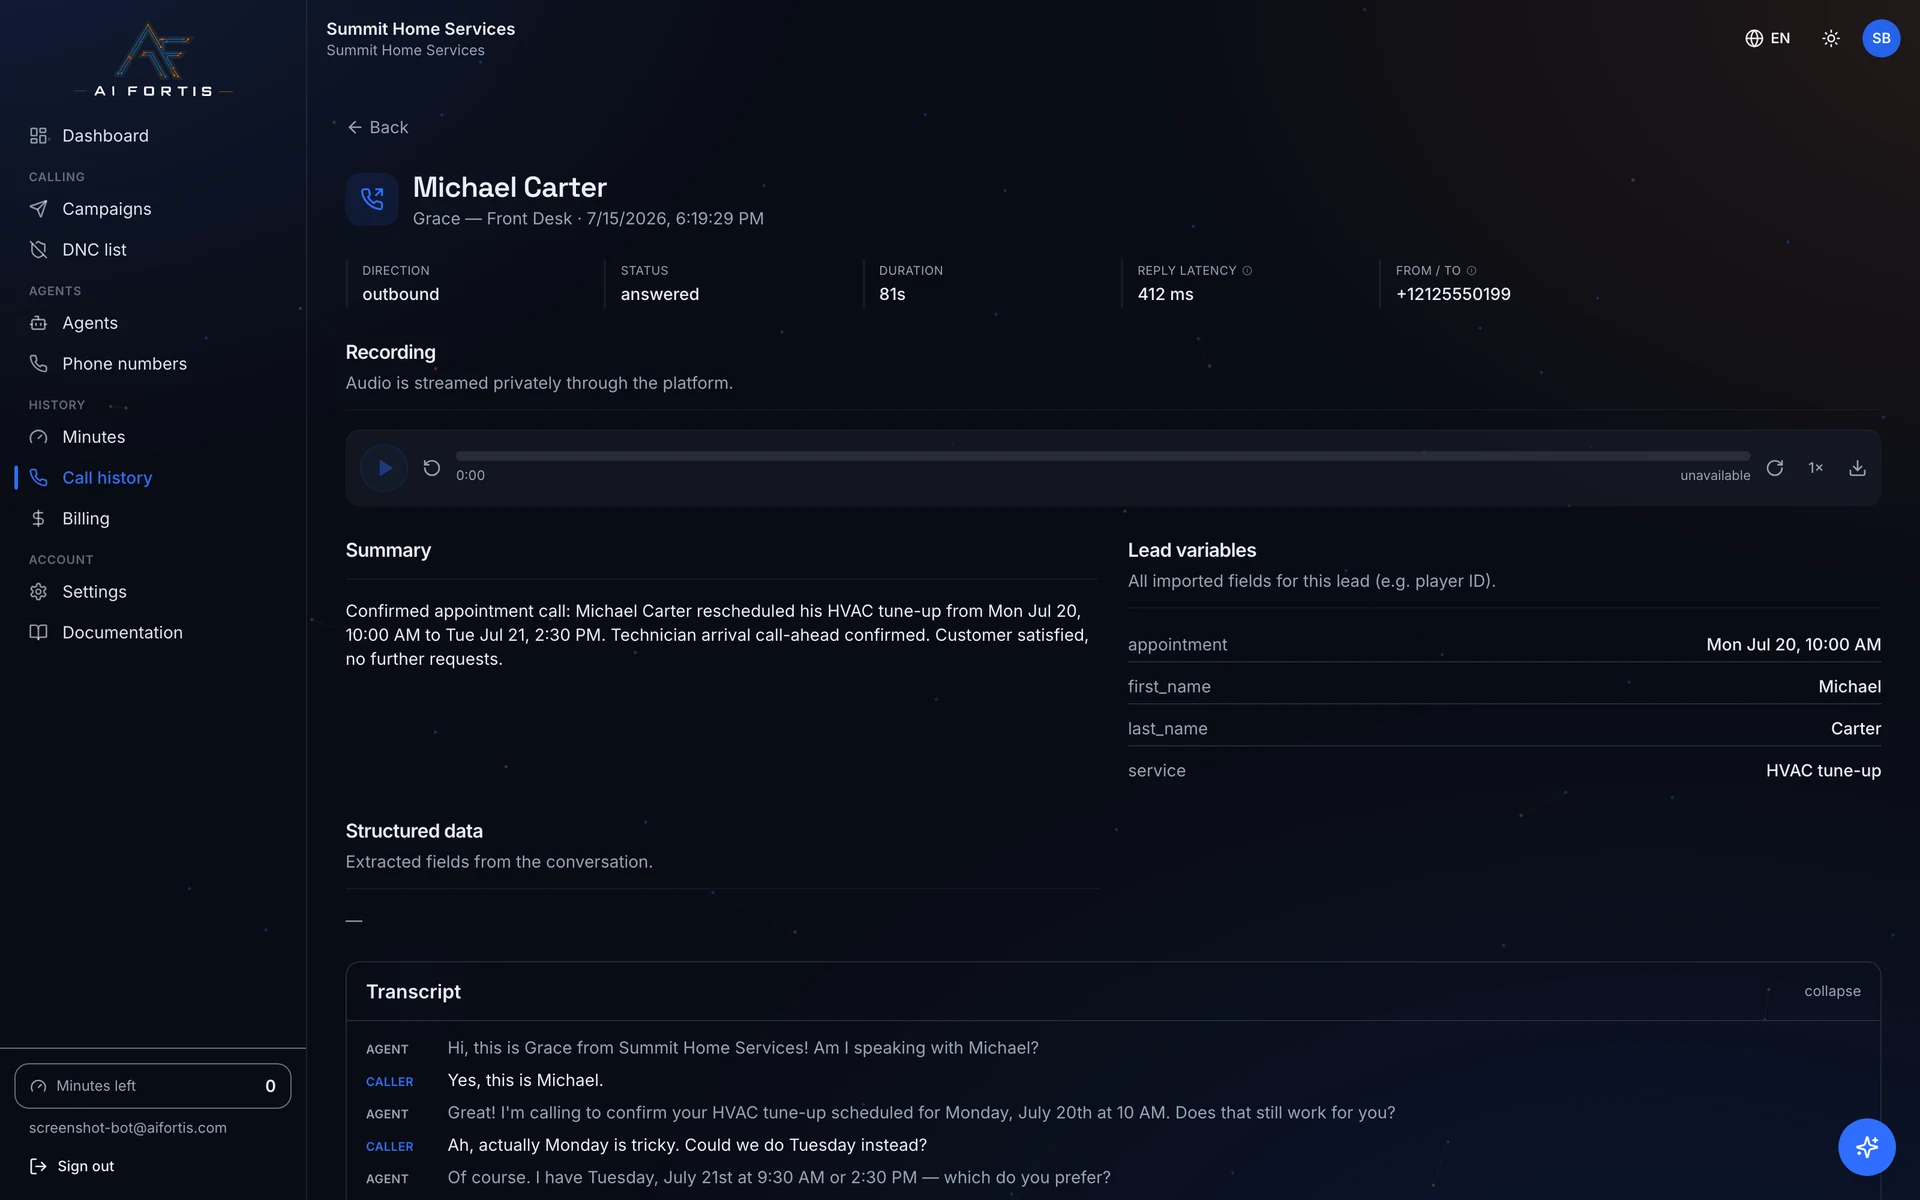Download the call recording

pyautogui.click(x=1857, y=468)
